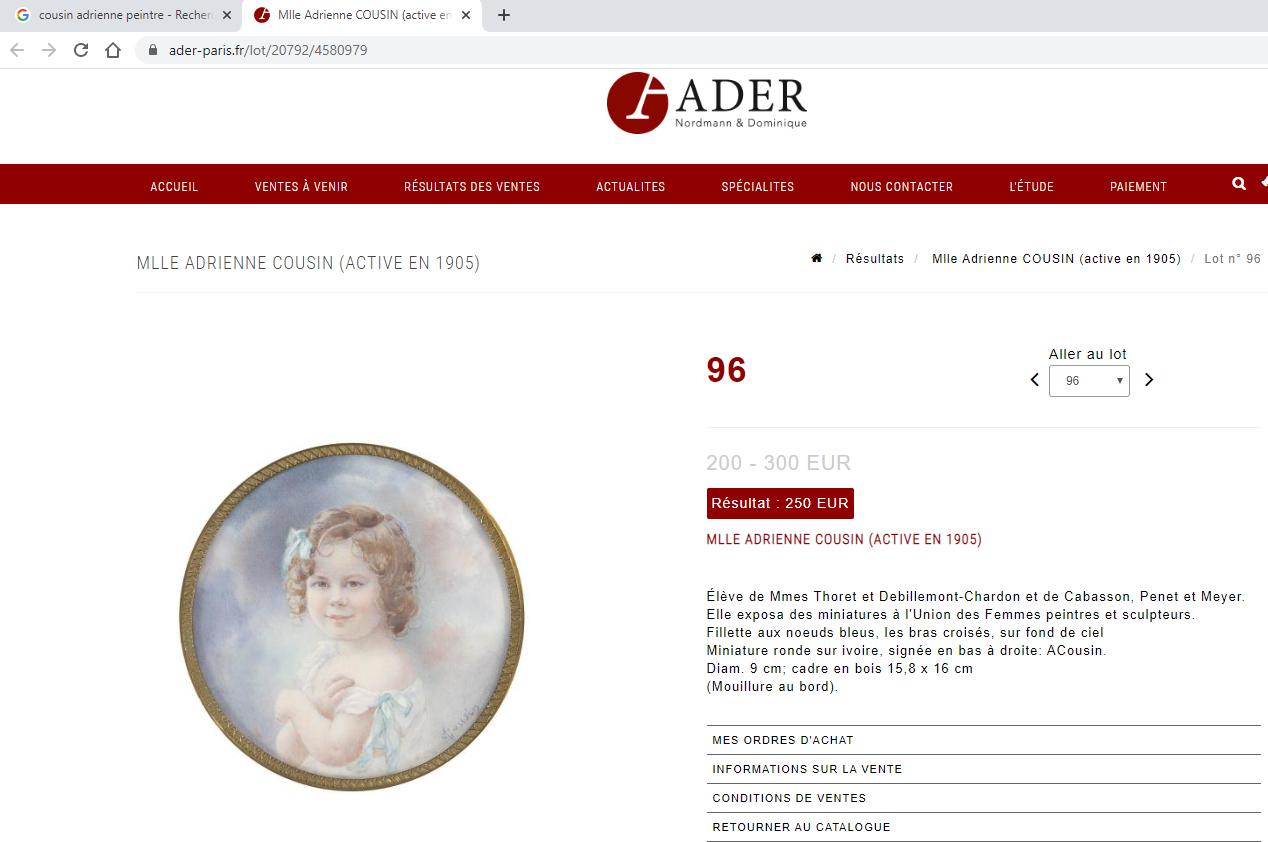Expand Mes ordres d'achat section
This screenshot has height=842, width=1268.
(x=983, y=740)
